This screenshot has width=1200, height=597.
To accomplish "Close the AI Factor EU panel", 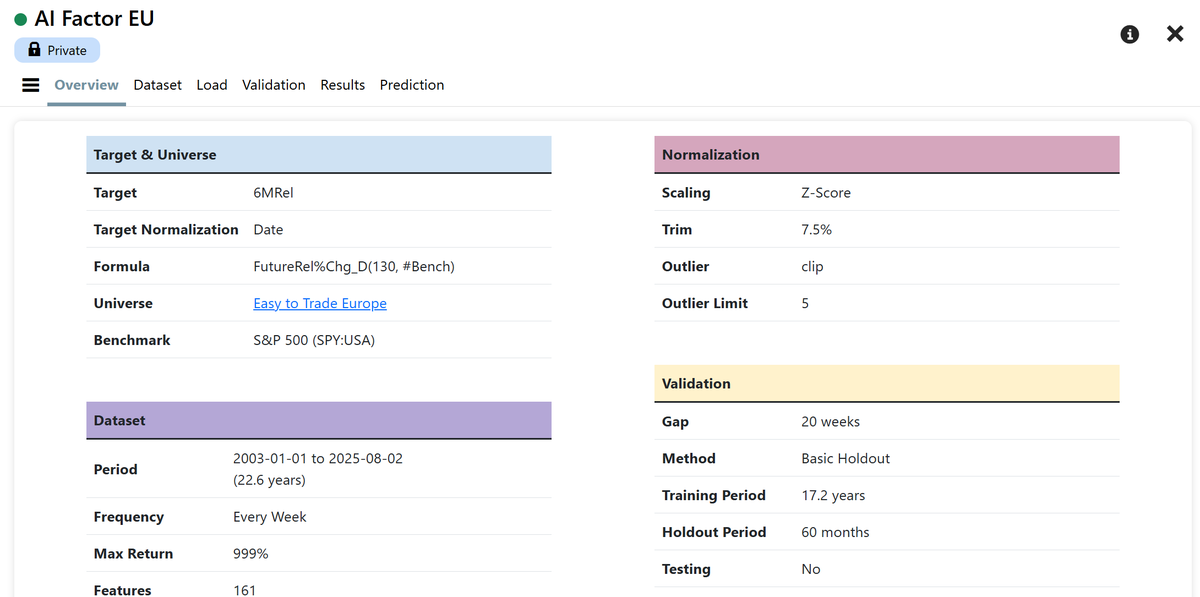I will click(1175, 34).
